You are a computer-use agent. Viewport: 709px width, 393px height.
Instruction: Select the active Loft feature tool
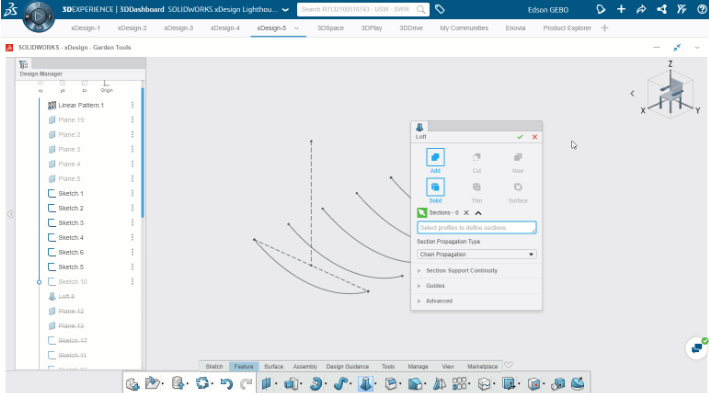[x=365, y=384]
